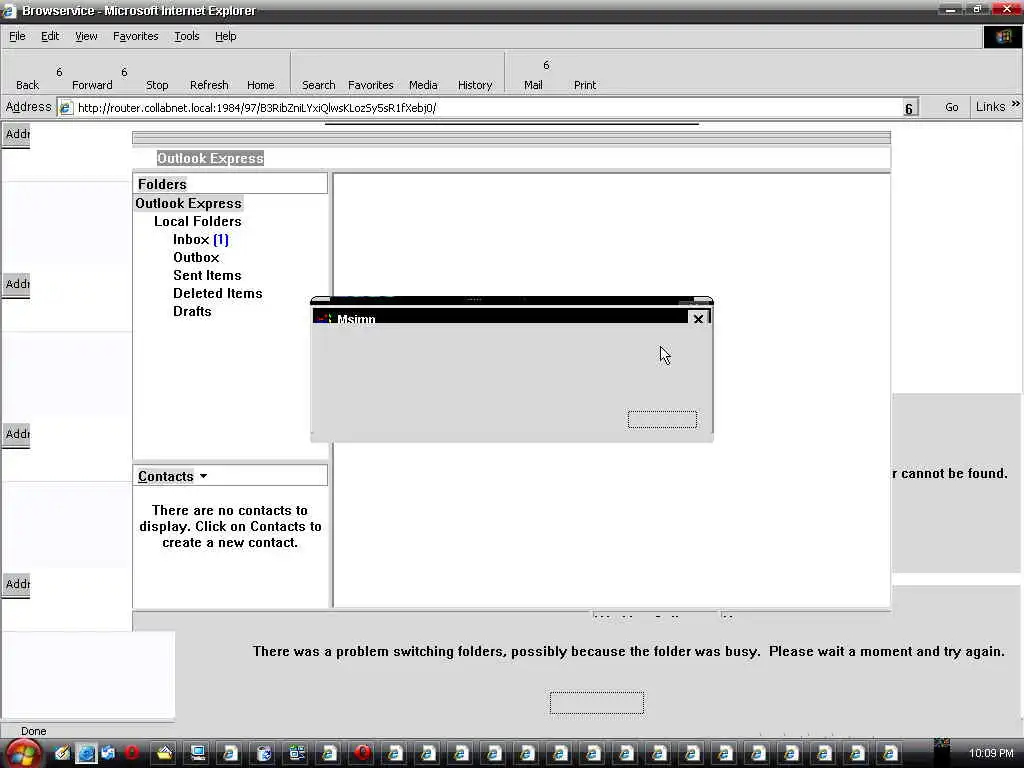Click the Back toolbar button
Screen dimensions: 1024x768
tap(27, 85)
